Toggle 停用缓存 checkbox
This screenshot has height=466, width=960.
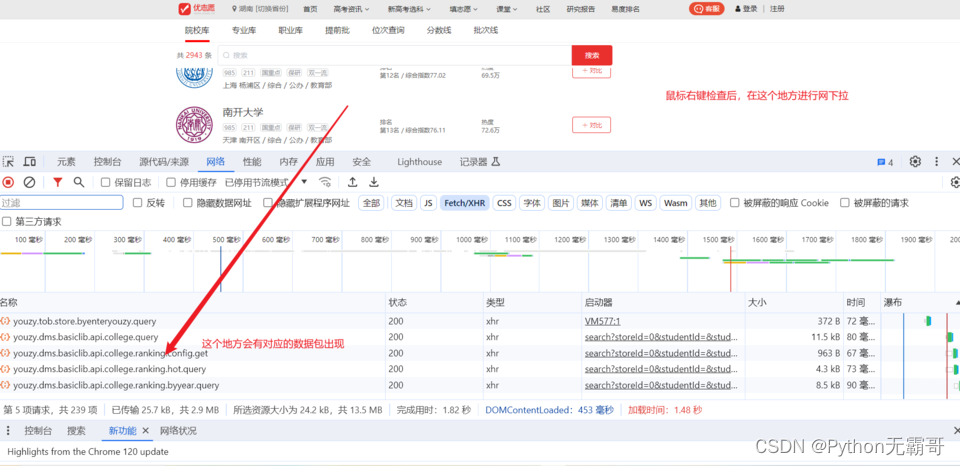click(x=171, y=182)
